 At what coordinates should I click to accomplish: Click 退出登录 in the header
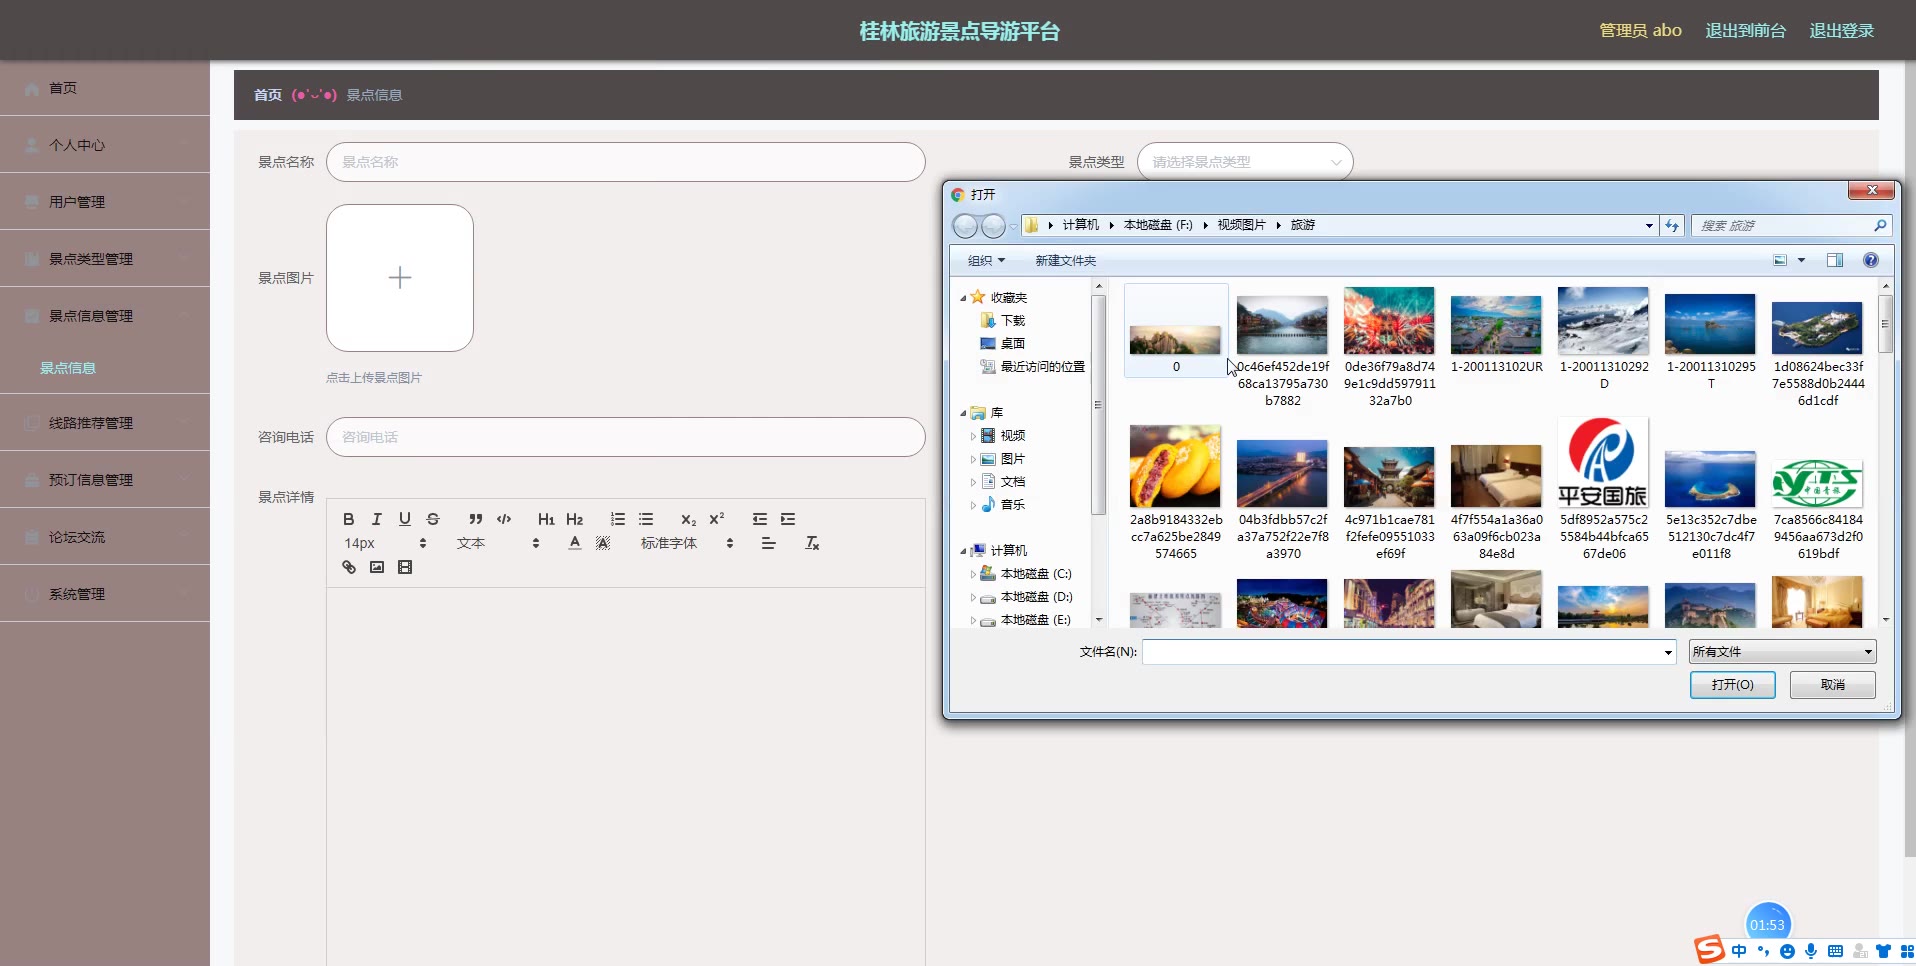(x=1841, y=31)
